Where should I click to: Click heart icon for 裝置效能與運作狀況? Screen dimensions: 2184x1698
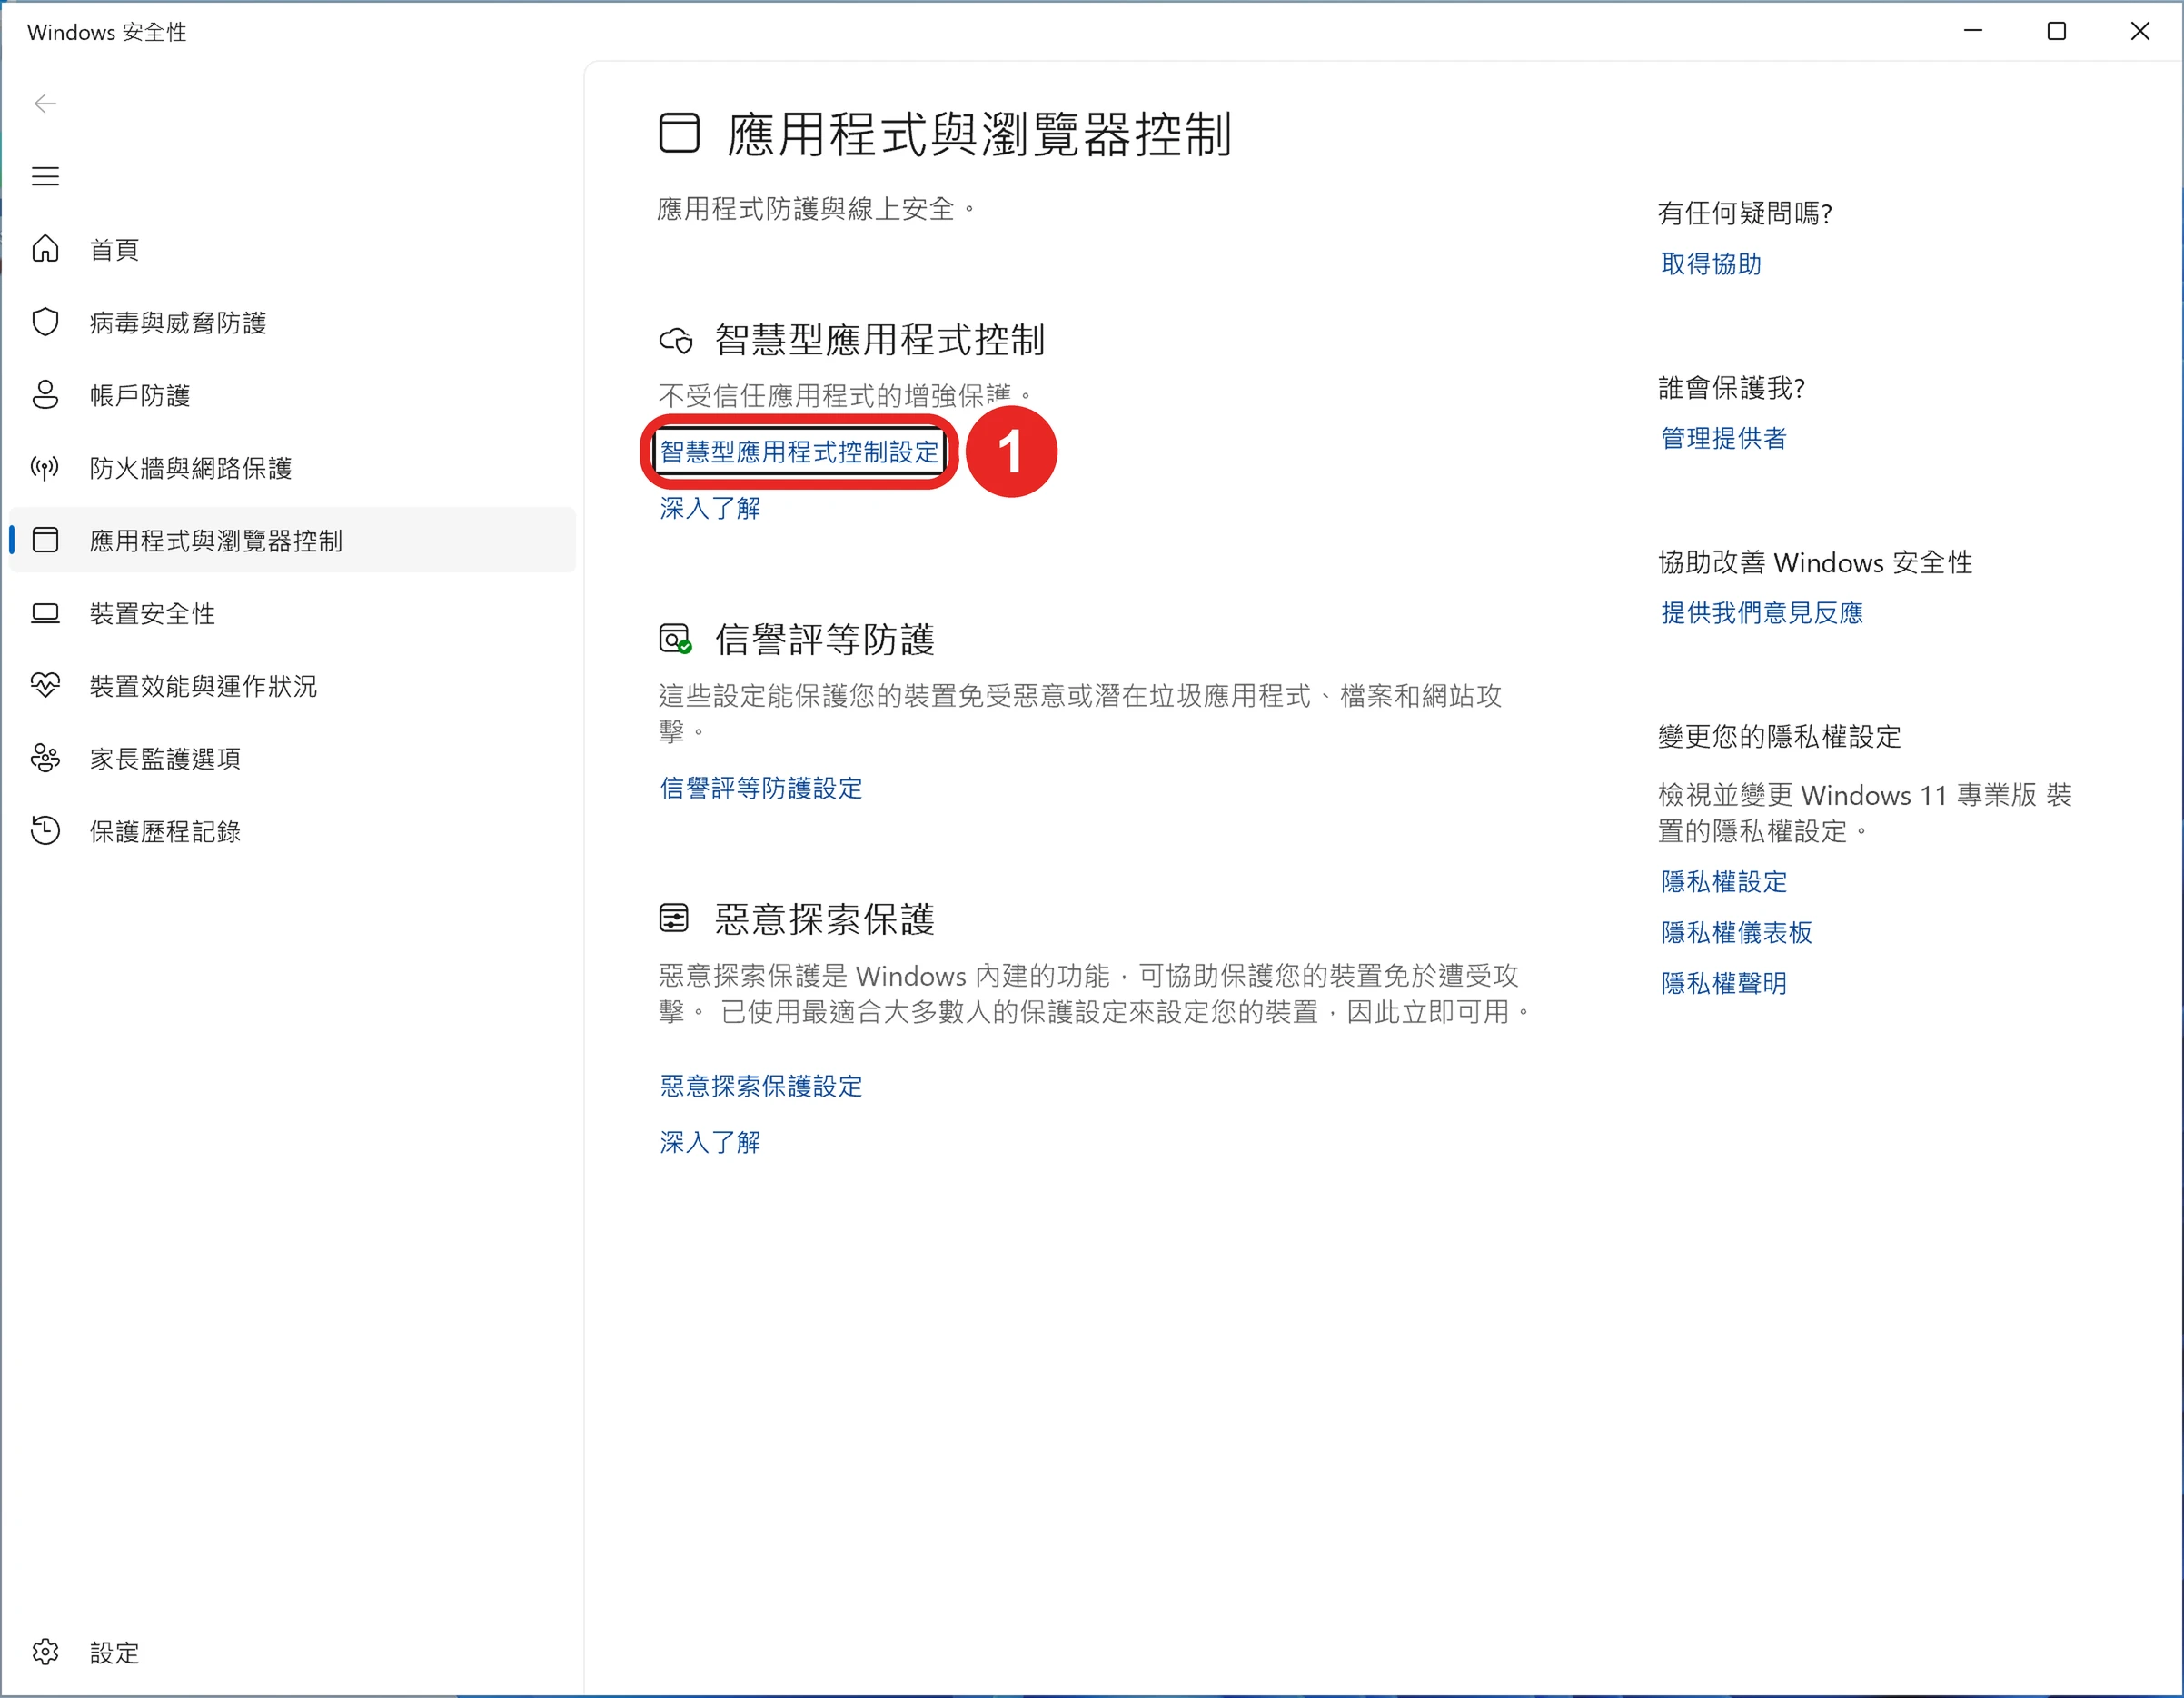[x=45, y=686]
